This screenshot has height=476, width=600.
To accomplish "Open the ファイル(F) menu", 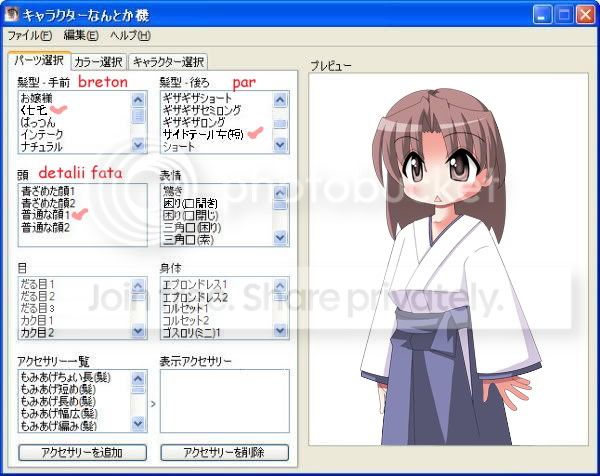I will pos(30,36).
